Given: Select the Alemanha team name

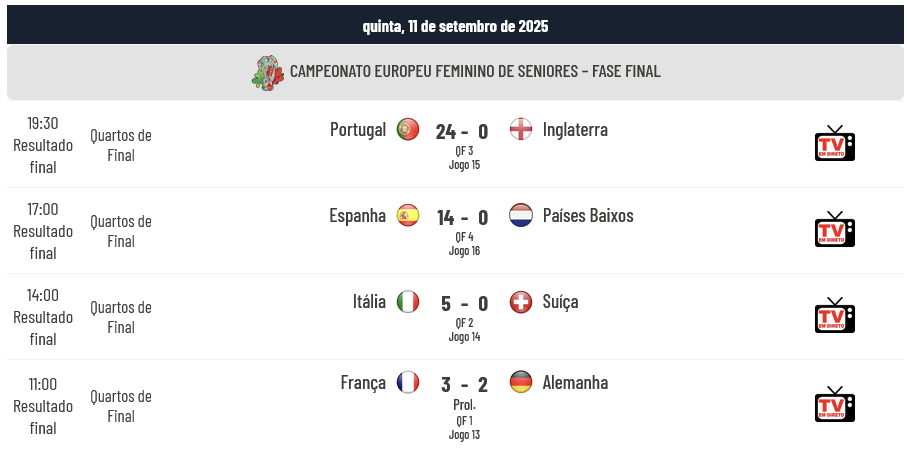Looking at the screenshot, I should pyautogui.click(x=575, y=382).
